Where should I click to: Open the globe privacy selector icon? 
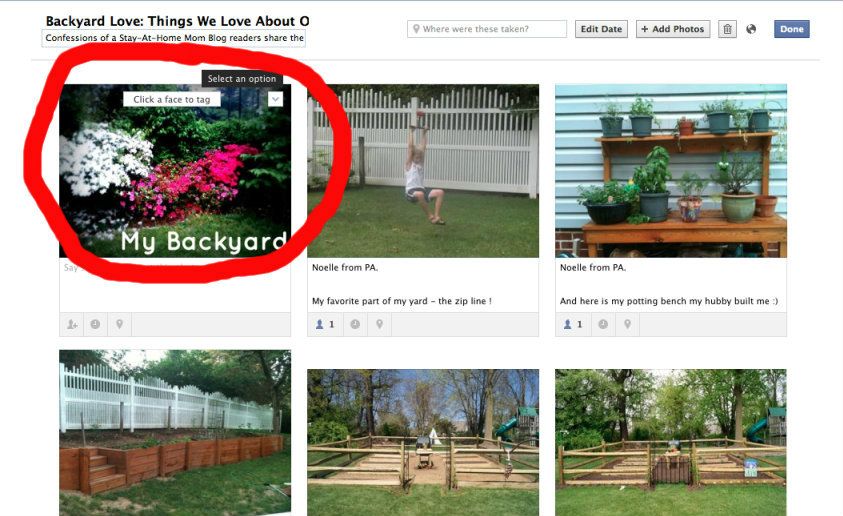pos(751,29)
